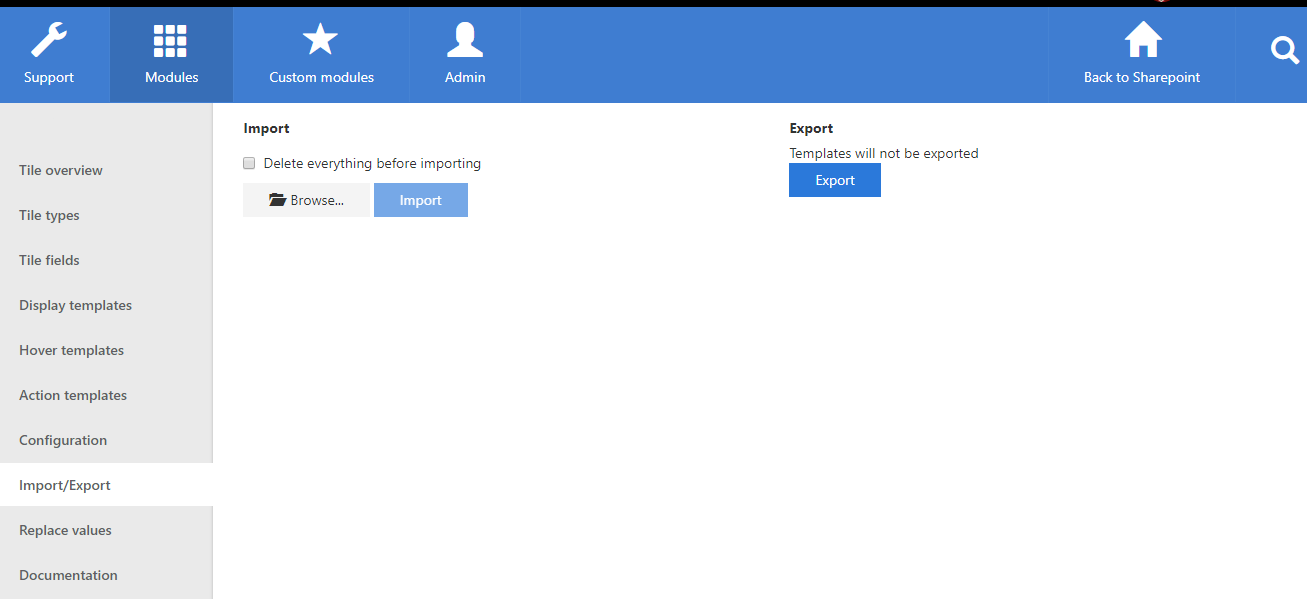
Task: Click the blue Export button
Action: 834,180
